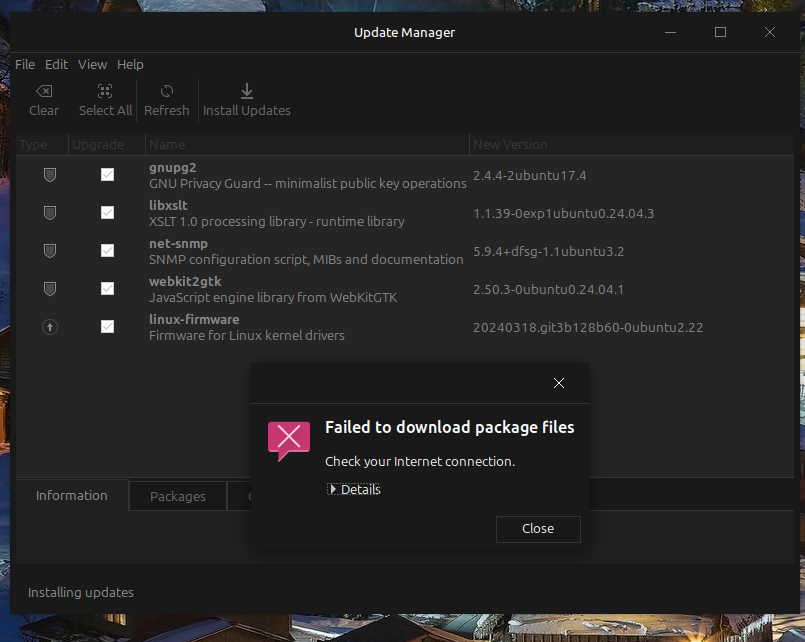This screenshot has height=642, width=805.
Task: Click the 'Installing updates' status bar text
Action: click(81, 592)
